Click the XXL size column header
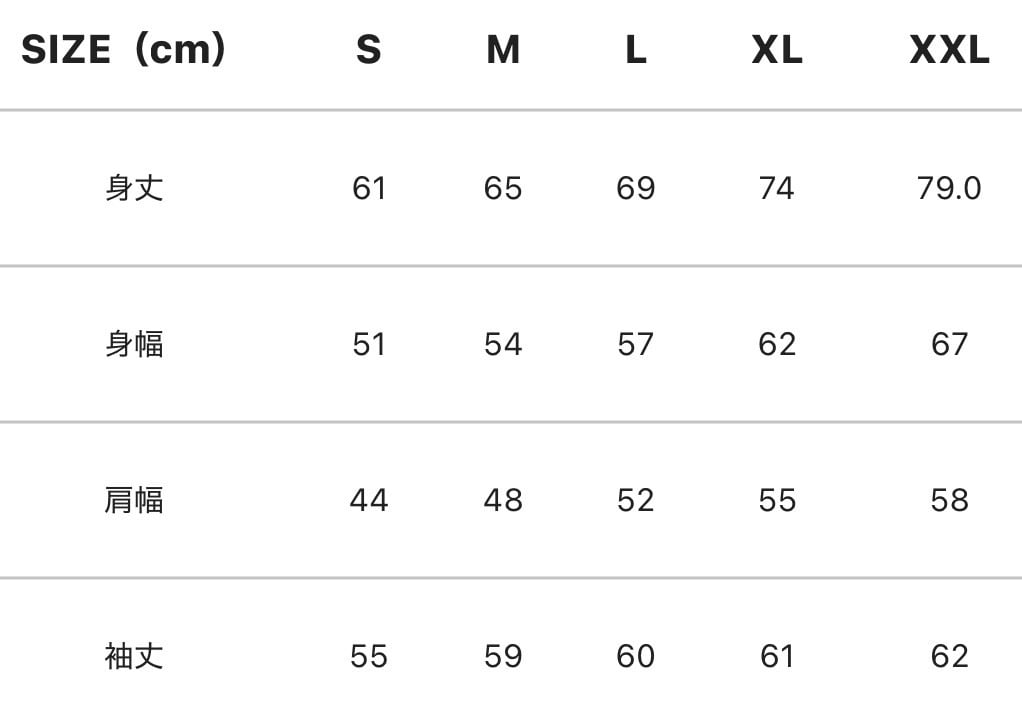Image resolution: width=1022 pixels, height=722 pixels. point(949,50)
